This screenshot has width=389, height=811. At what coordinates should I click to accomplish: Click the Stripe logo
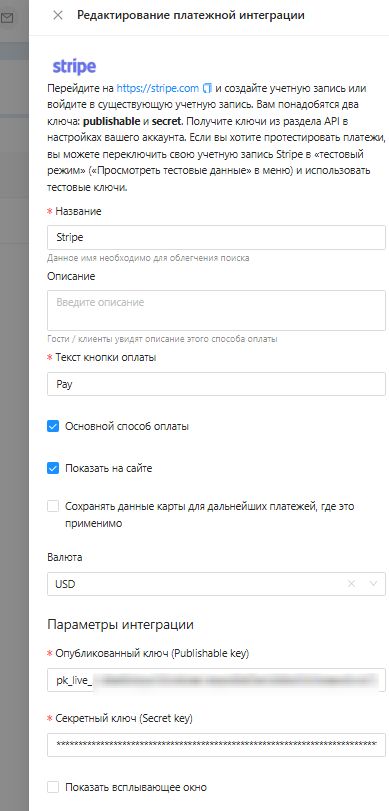74,66
